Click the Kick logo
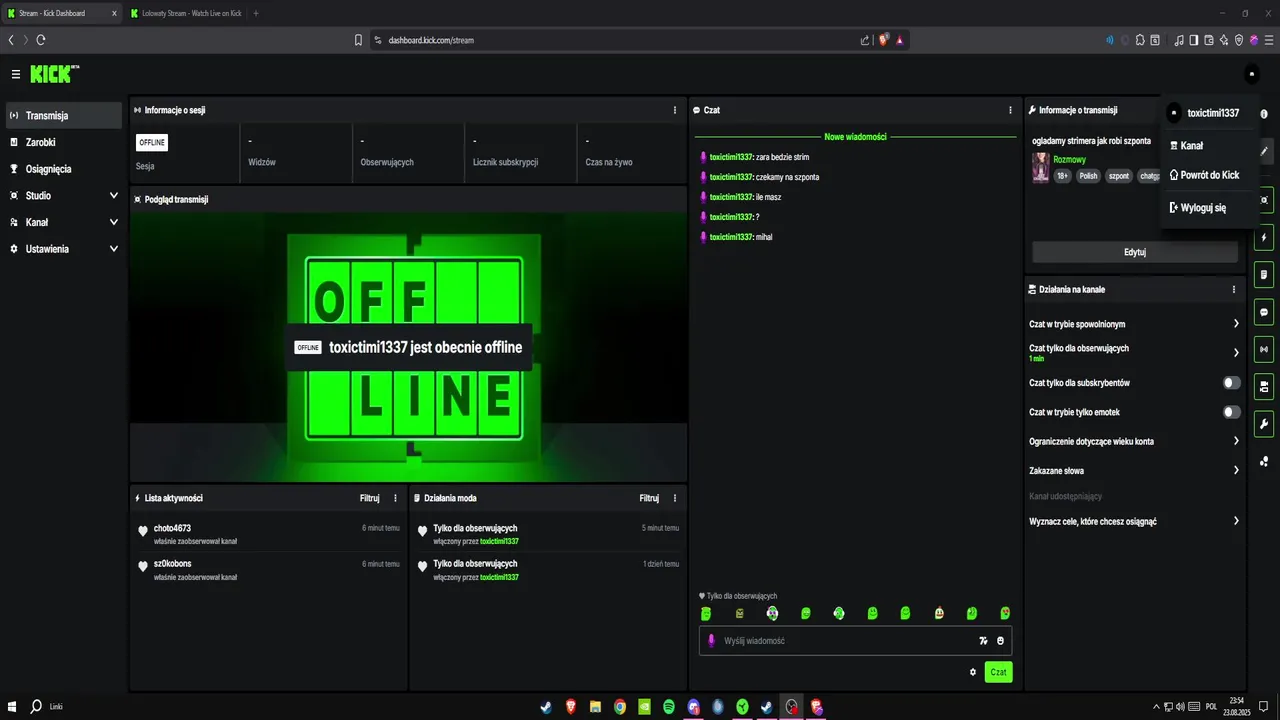The height and width of the screenshot is (720, 1280). coord(54,74)
